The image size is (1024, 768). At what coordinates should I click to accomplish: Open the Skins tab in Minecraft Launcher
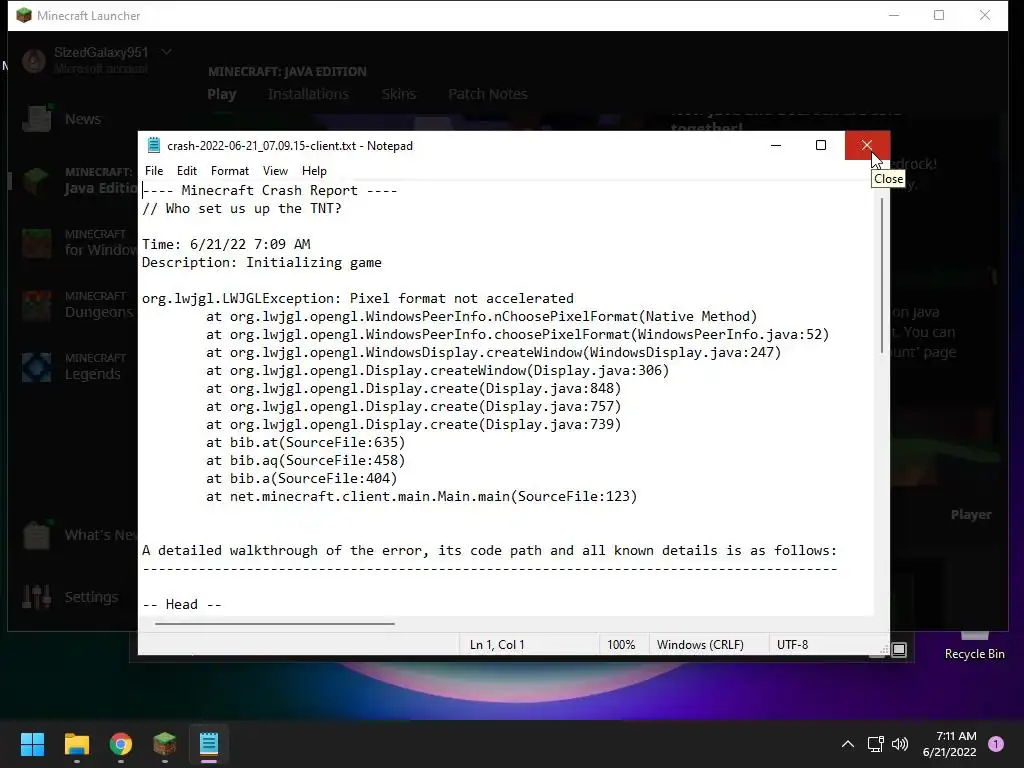coord(399,94)
